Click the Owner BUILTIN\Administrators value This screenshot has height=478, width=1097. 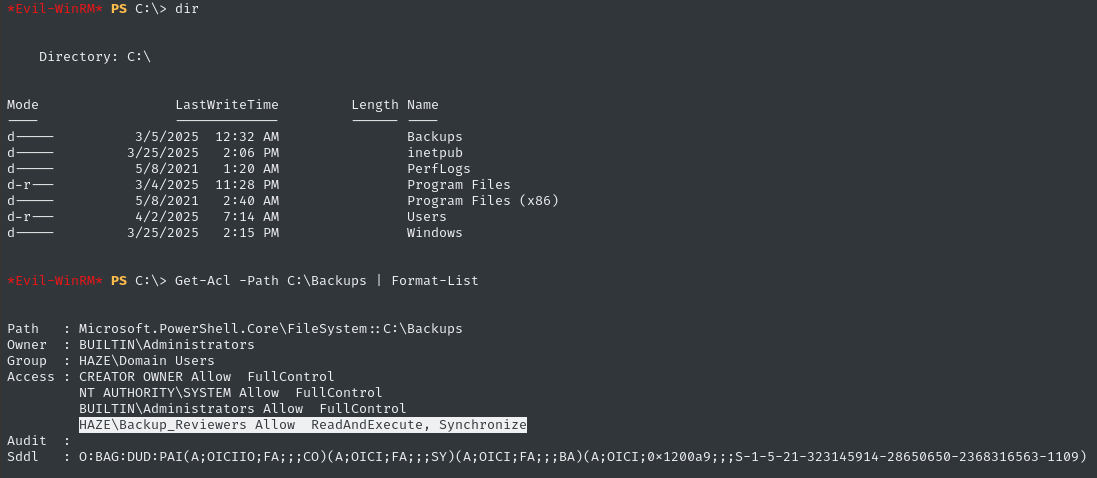[x=166, y=344]
